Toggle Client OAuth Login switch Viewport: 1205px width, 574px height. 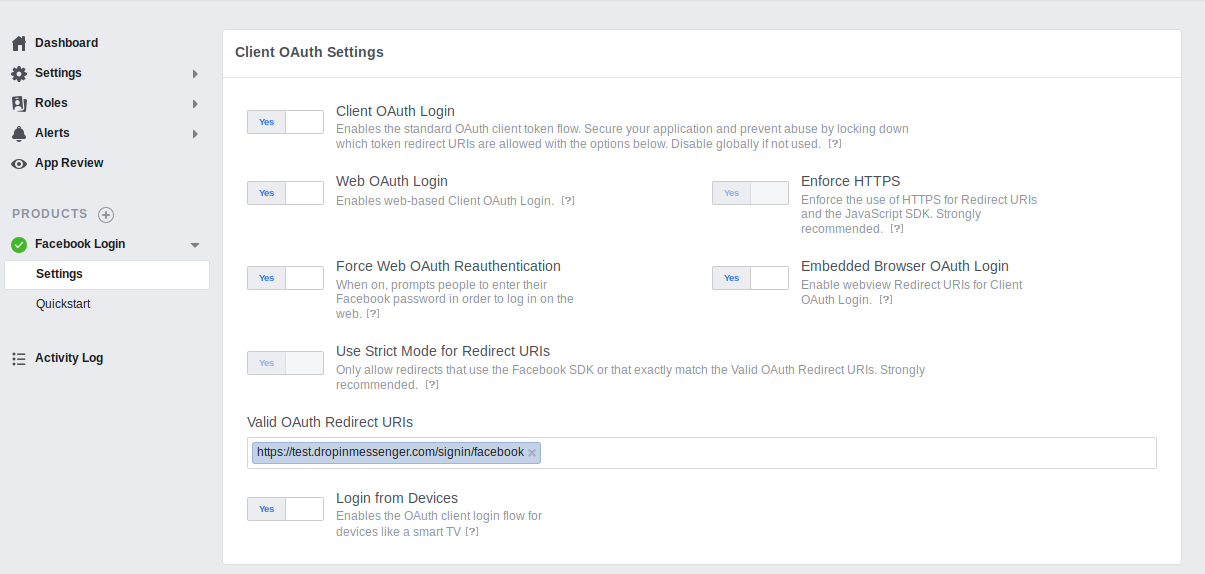tap(285, 122)
